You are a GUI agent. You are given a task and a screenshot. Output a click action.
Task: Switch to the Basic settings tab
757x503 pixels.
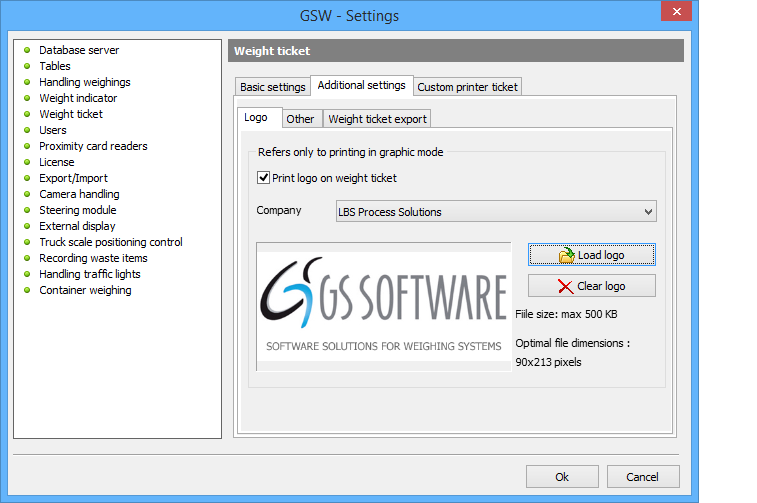(x=272, y=87)
